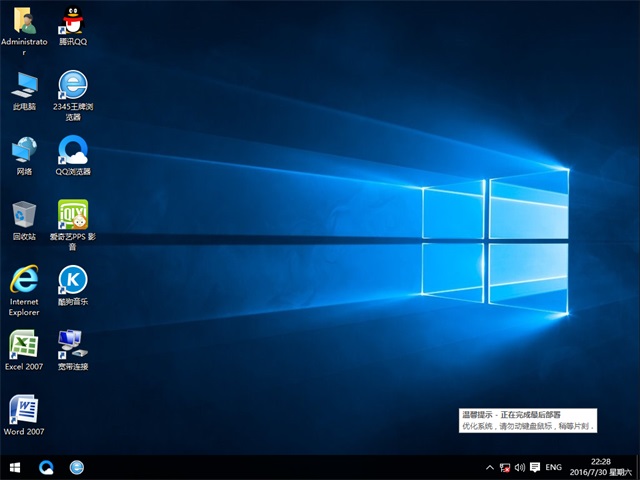Switch the ENG input language indicator

pyautogui.click(x=552, y=467)
